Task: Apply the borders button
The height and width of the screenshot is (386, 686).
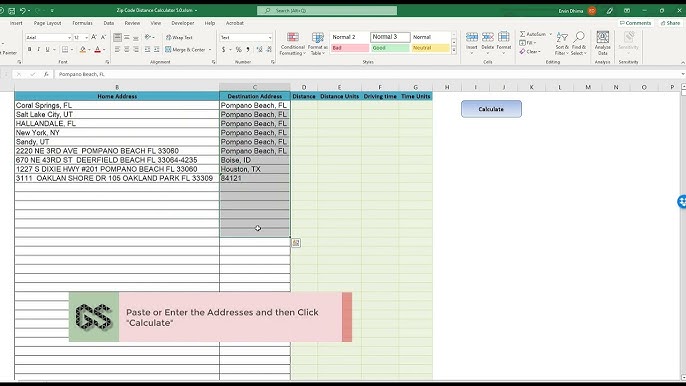Action: tap(65, 49)
